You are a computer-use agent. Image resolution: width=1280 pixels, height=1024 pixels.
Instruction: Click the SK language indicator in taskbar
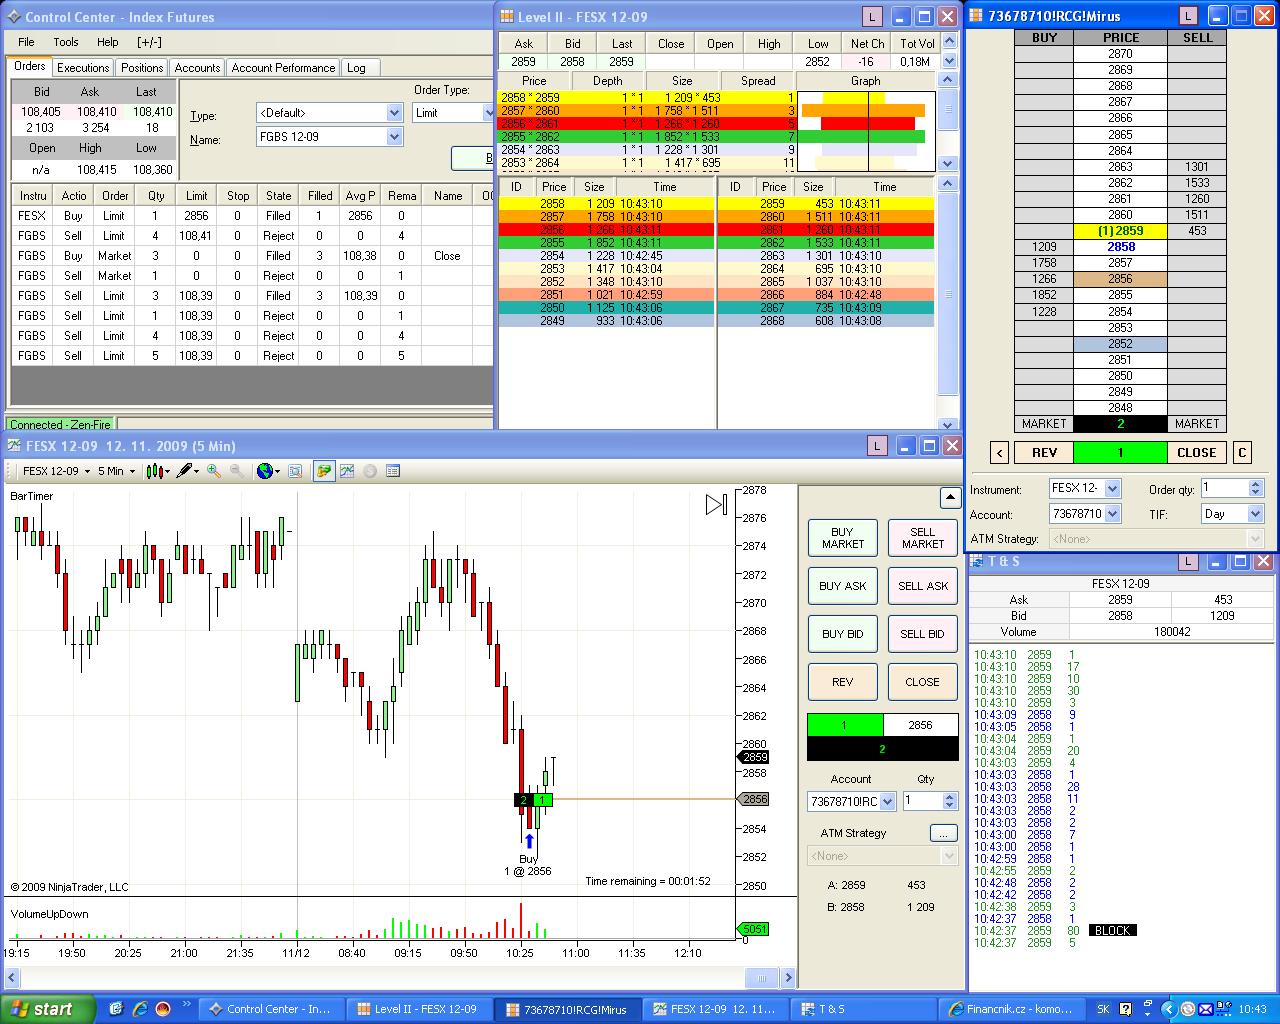tap(1103, 1009)
